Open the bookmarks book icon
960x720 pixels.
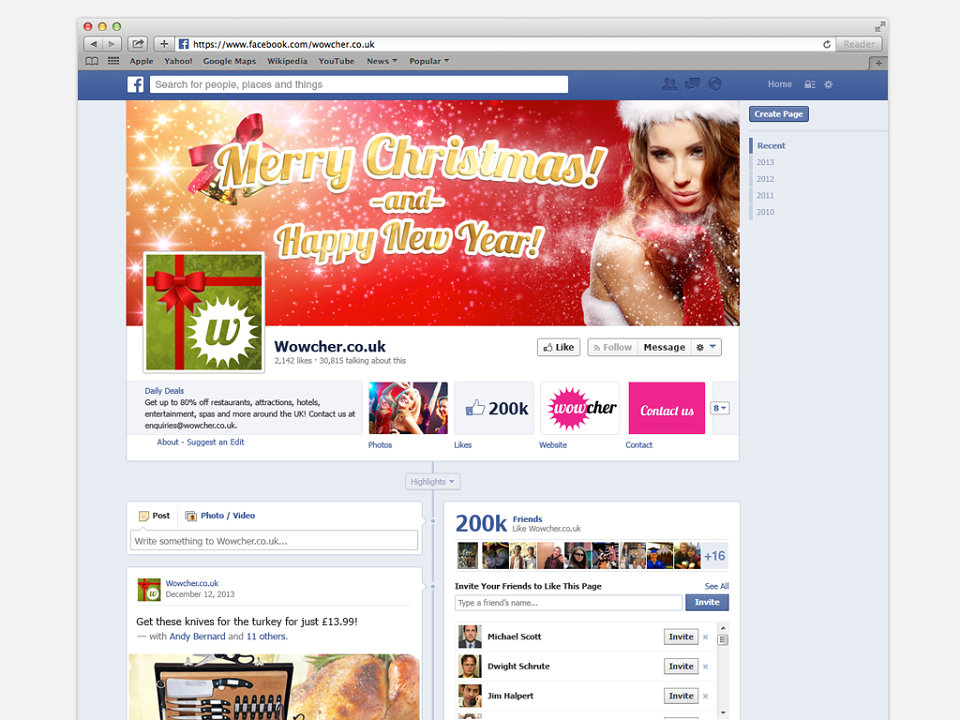pos(92,61)
